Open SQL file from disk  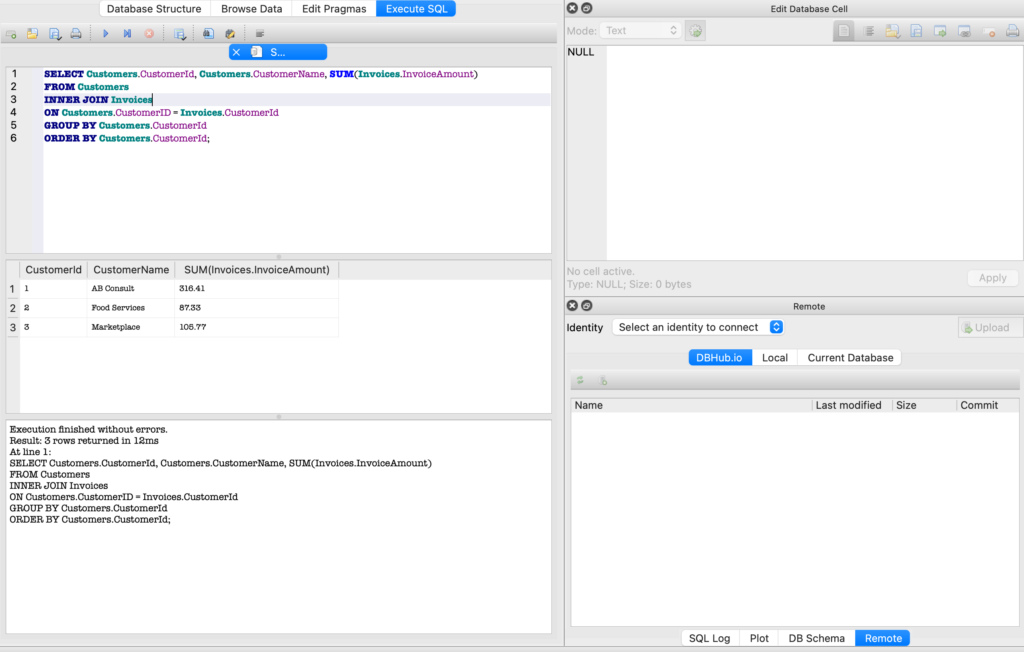(x=32, y=34)
